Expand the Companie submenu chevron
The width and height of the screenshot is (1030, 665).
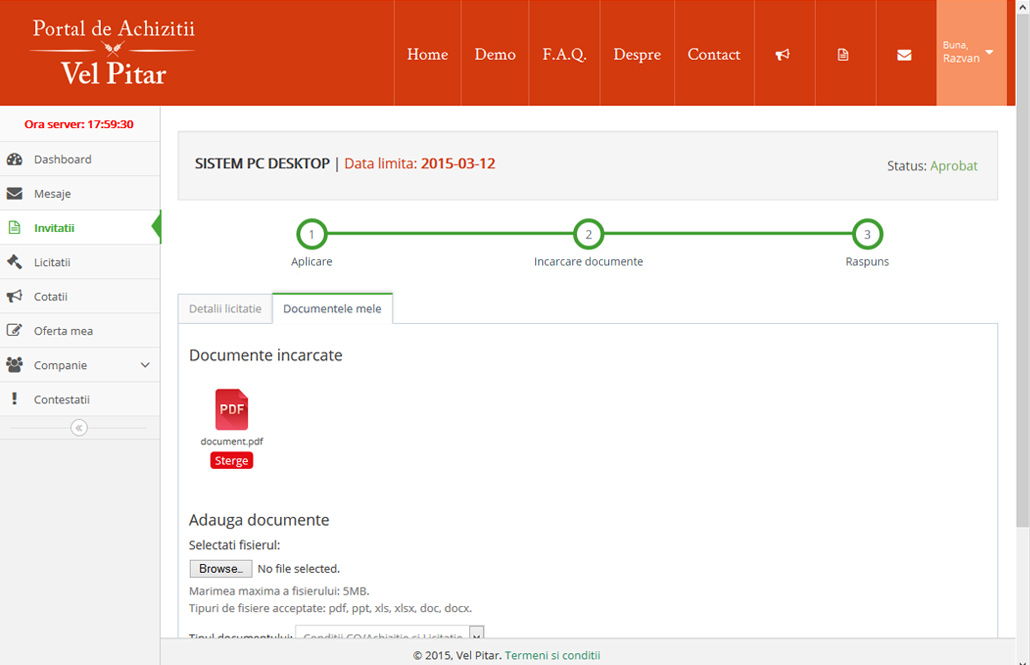click(x=145, y=365)
